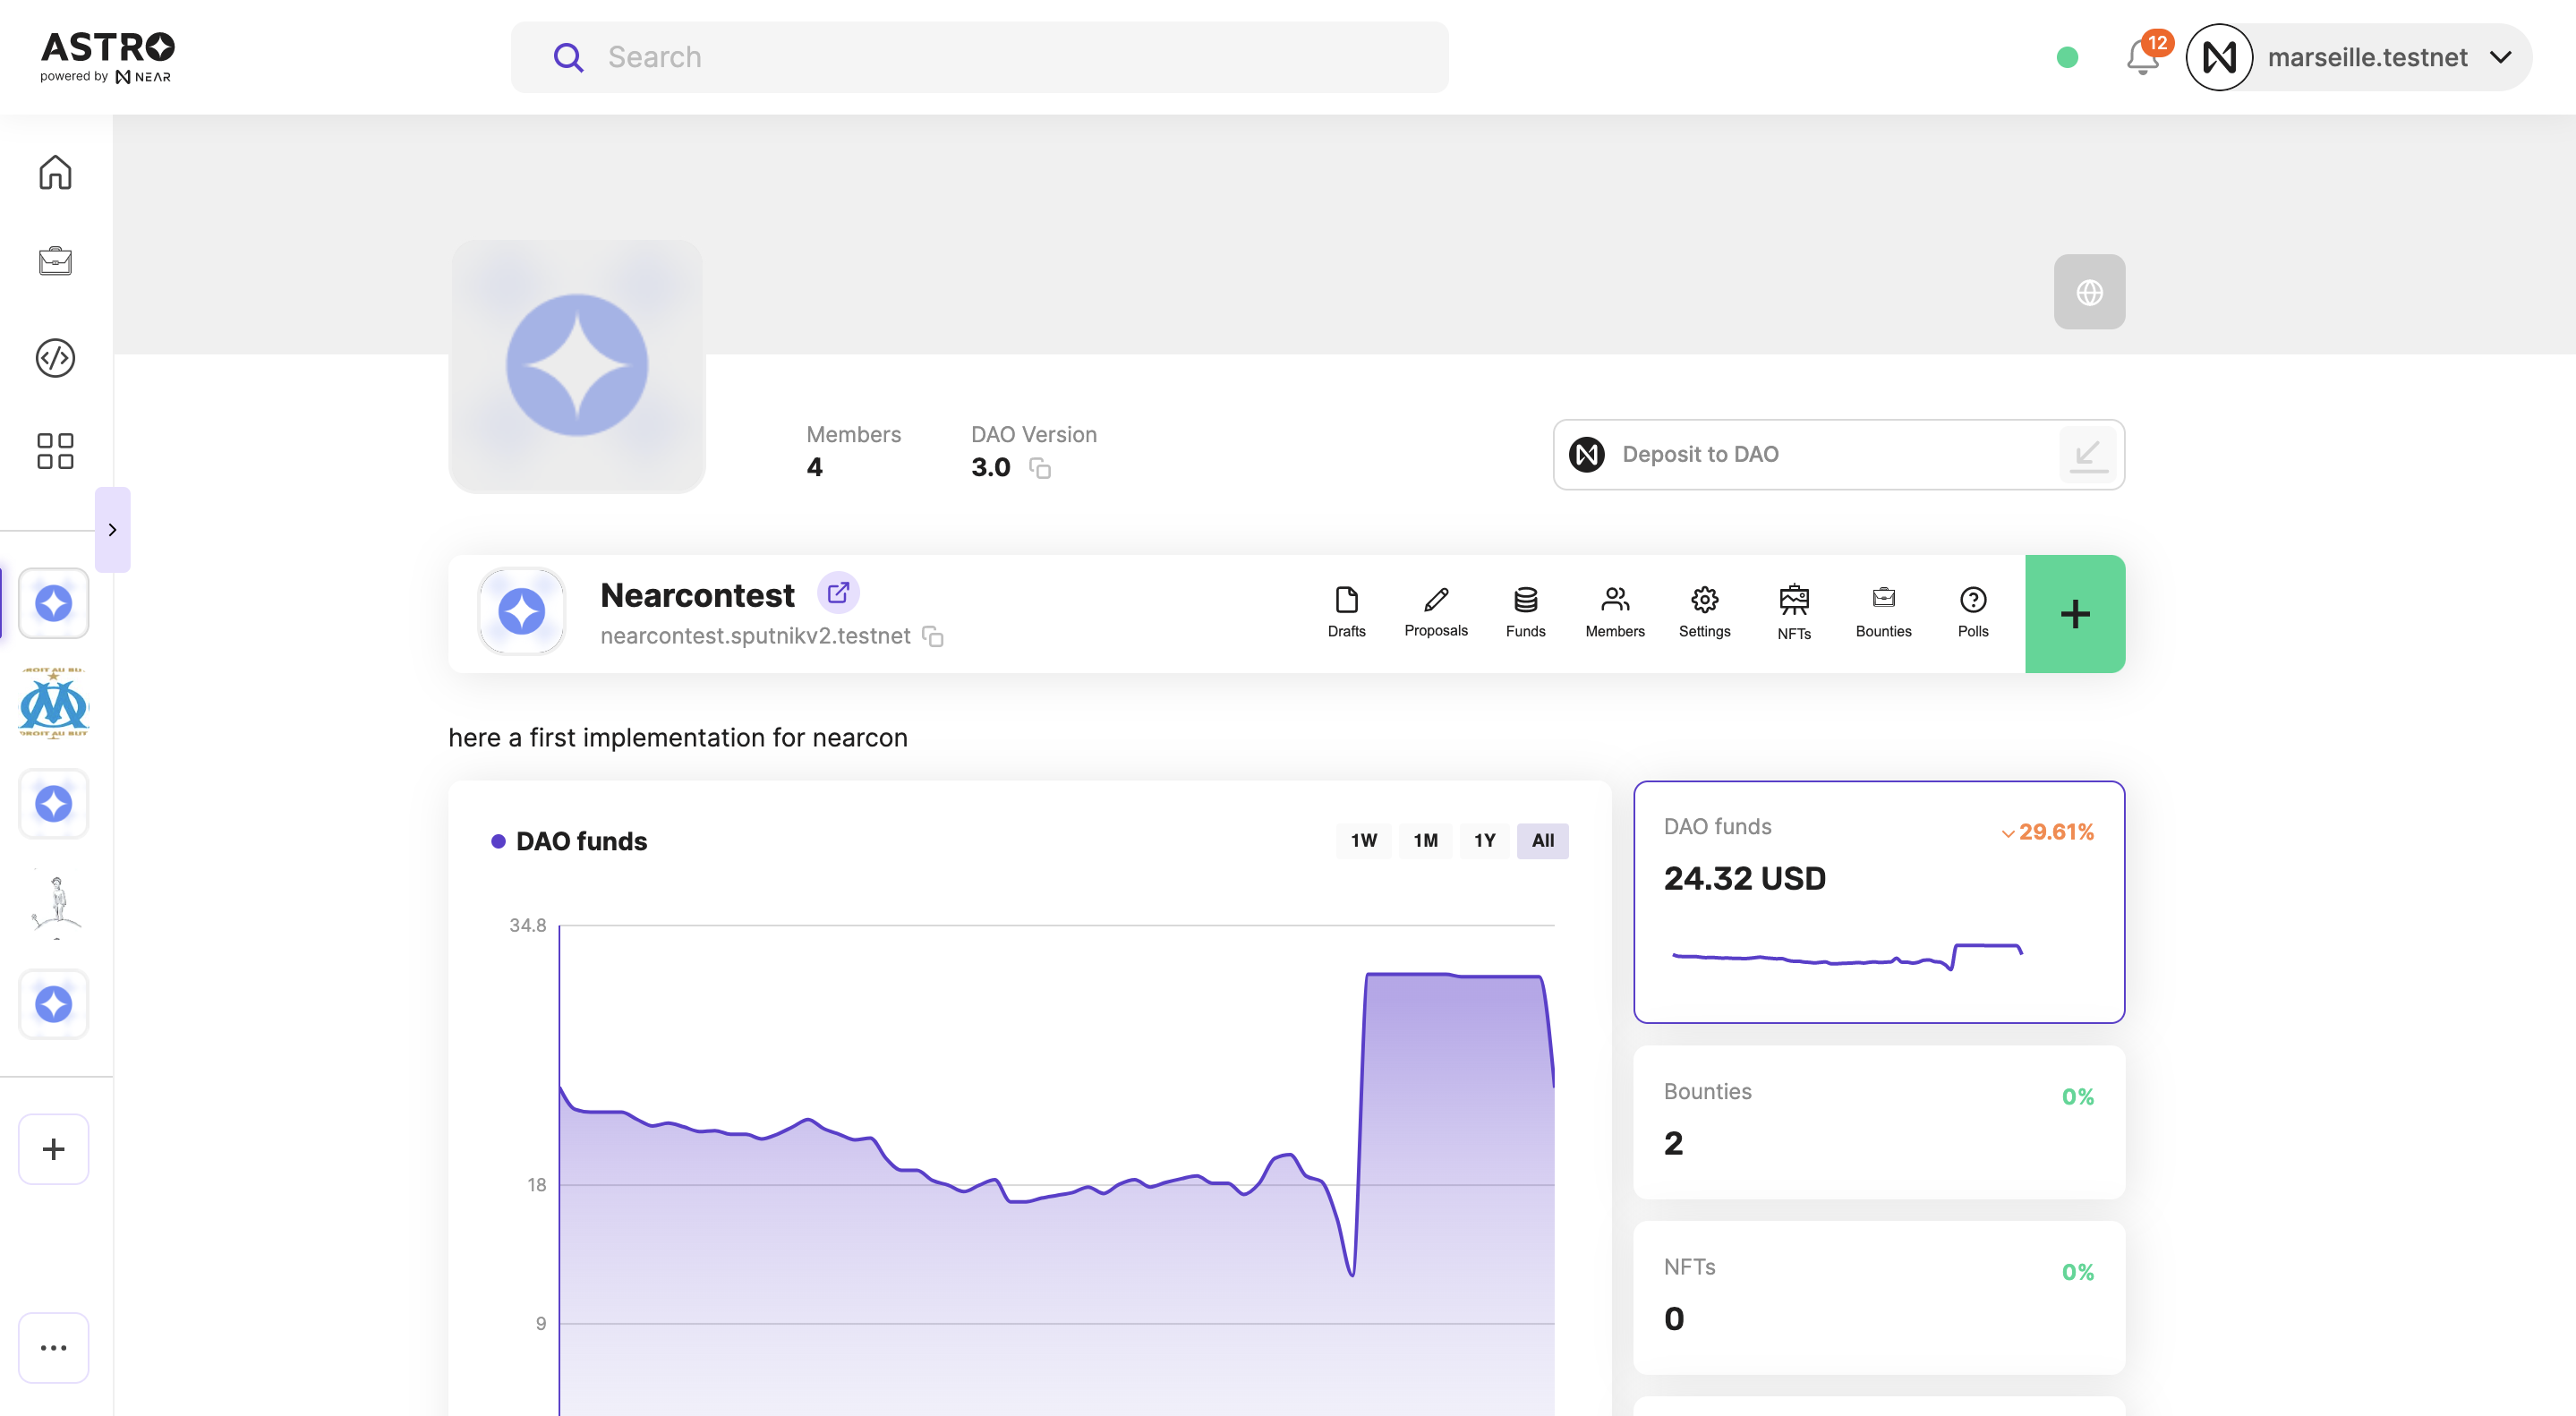Open the four-squares apps sidebar icon
Image resolution: width=2576 pixels, height=1416 pixels.
[x=55, y=451]
